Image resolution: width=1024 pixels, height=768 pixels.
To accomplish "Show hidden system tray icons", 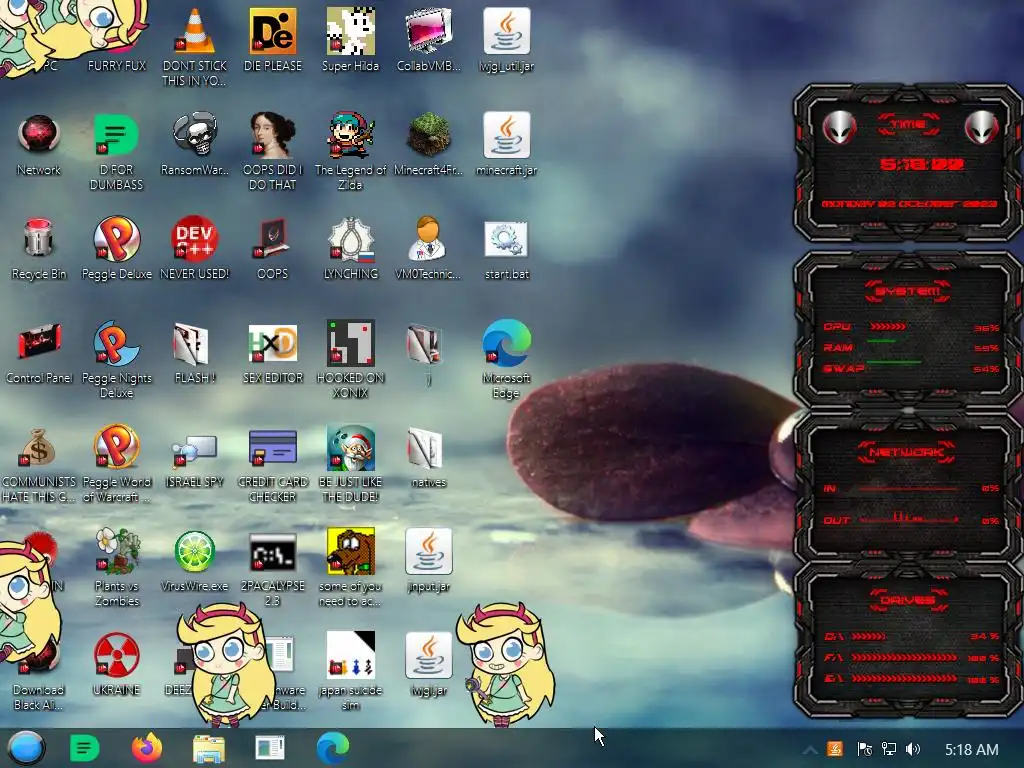I will (810, 750).
